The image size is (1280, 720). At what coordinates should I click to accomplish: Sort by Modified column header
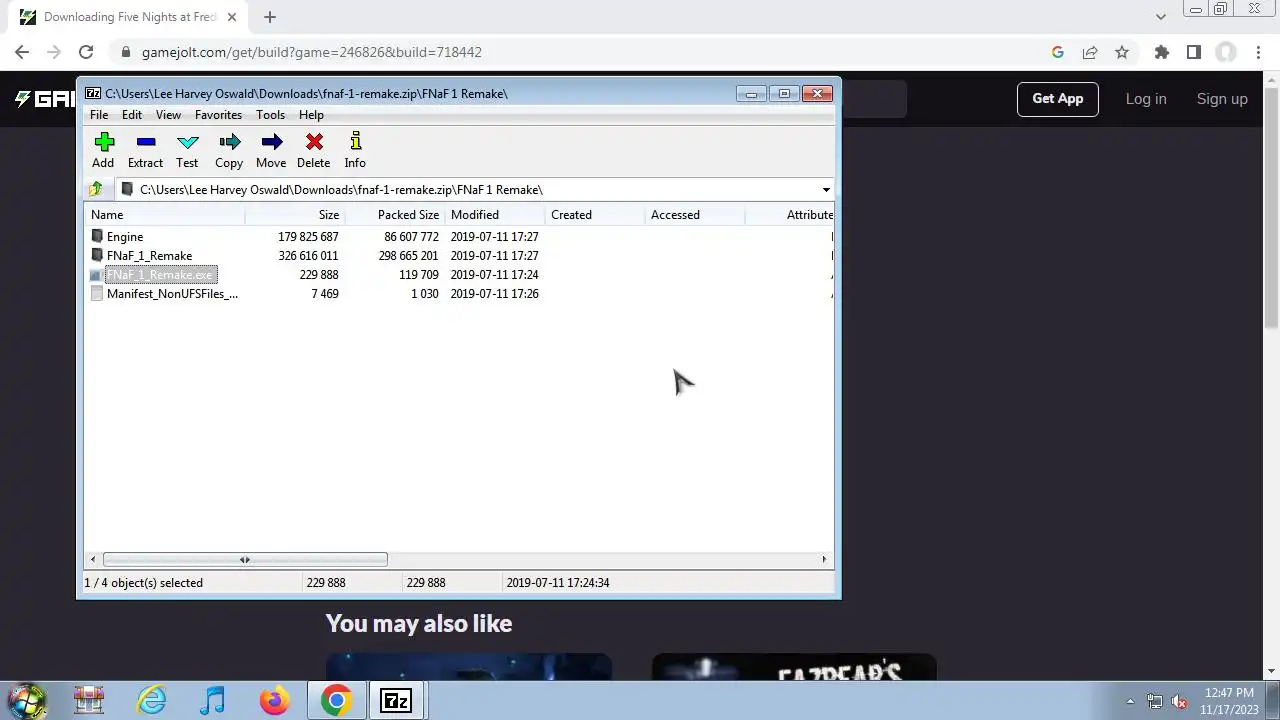tap(495, 215)
